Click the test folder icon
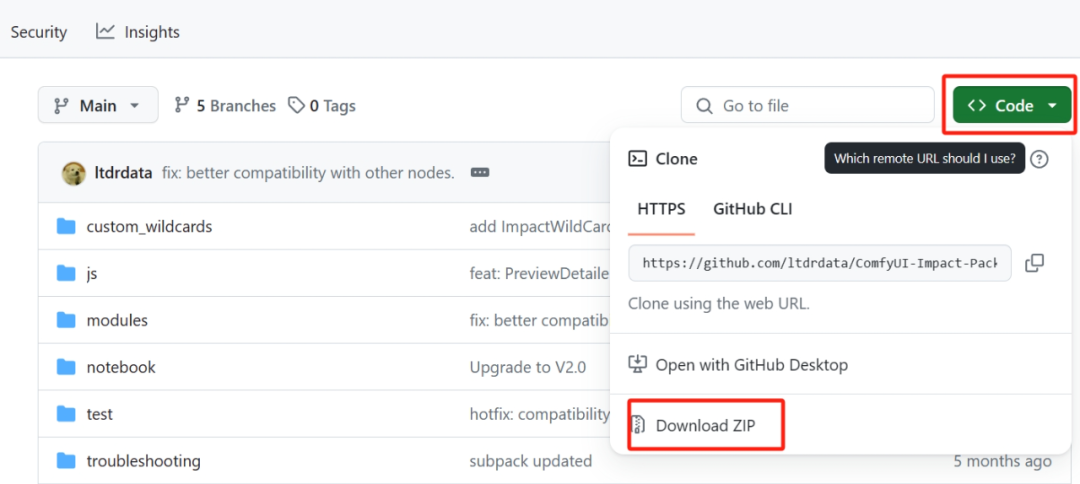Screen dimensions: 1080x484 (66, 414)
